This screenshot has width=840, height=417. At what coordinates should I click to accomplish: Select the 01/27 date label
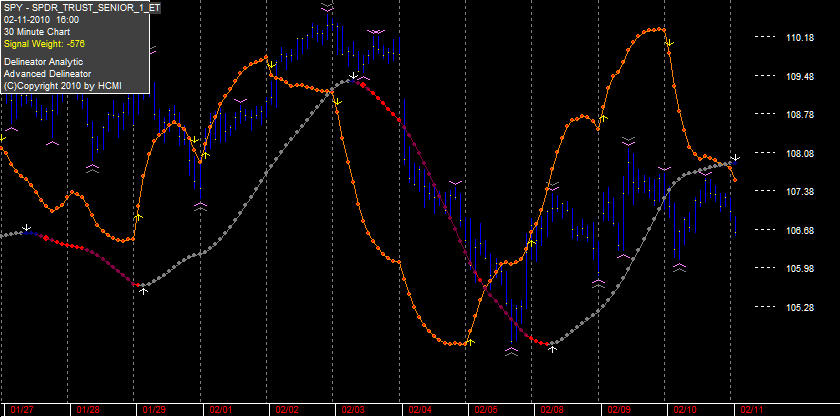[21, 409]
